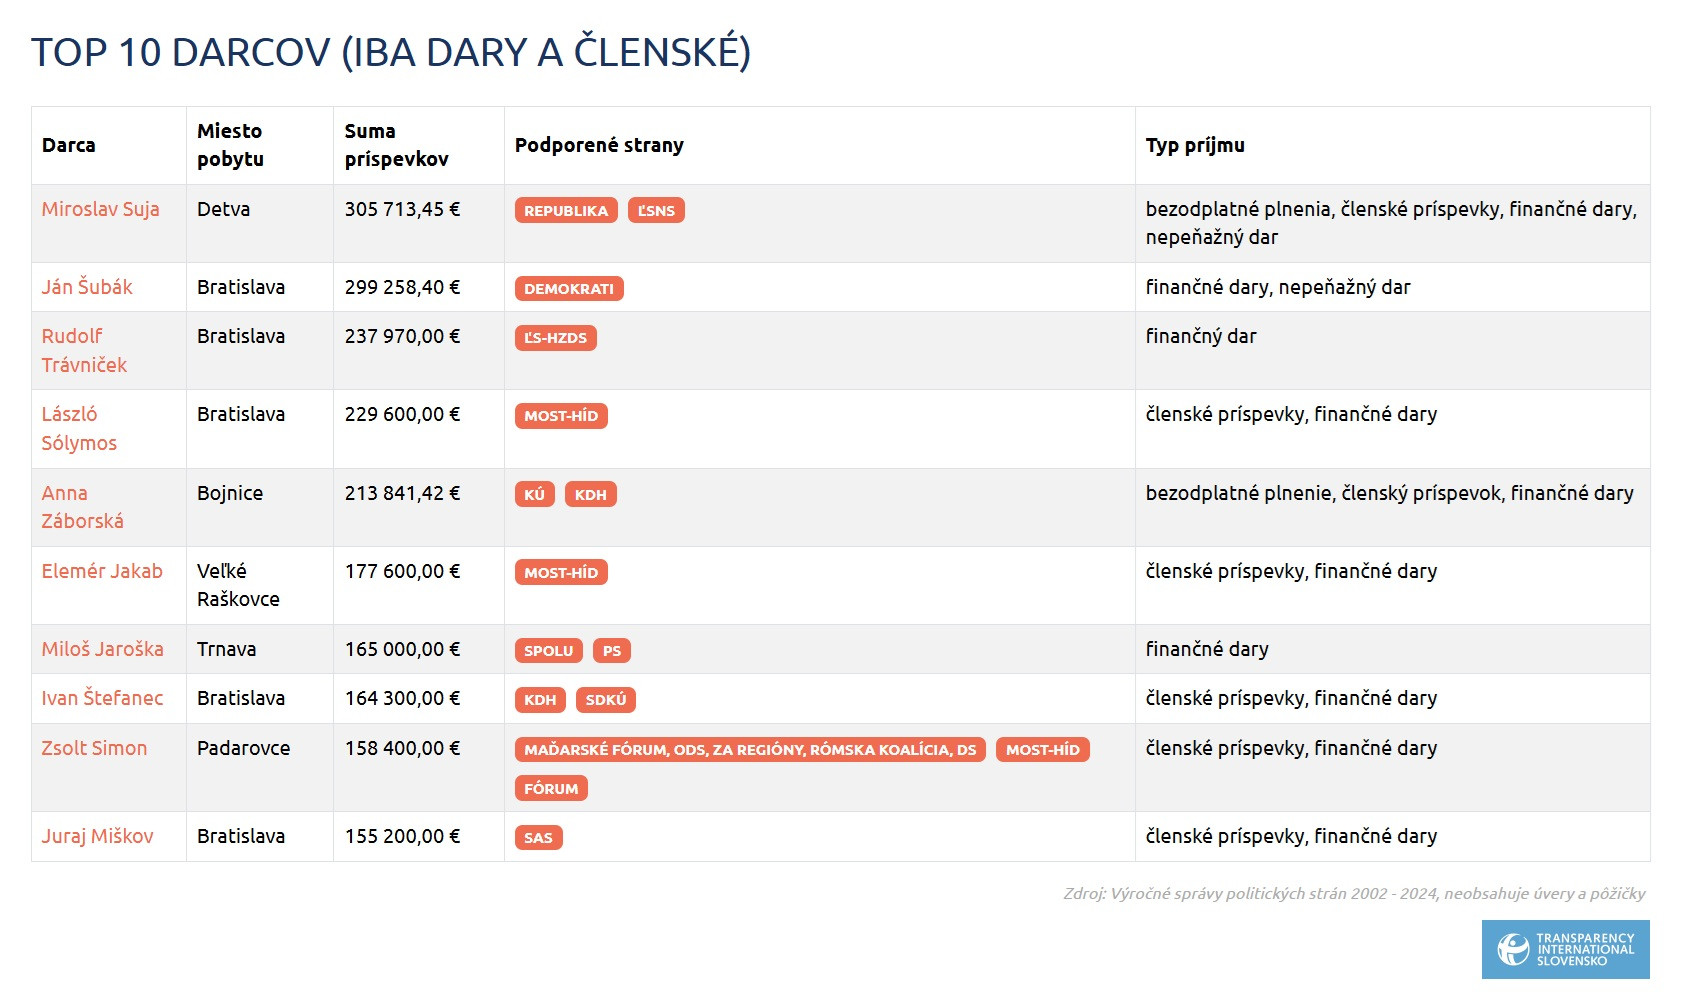Click the Suma príspevkov column header
Image resolution: width=1683 pixels, height=999 pixels.
(396, 145)
